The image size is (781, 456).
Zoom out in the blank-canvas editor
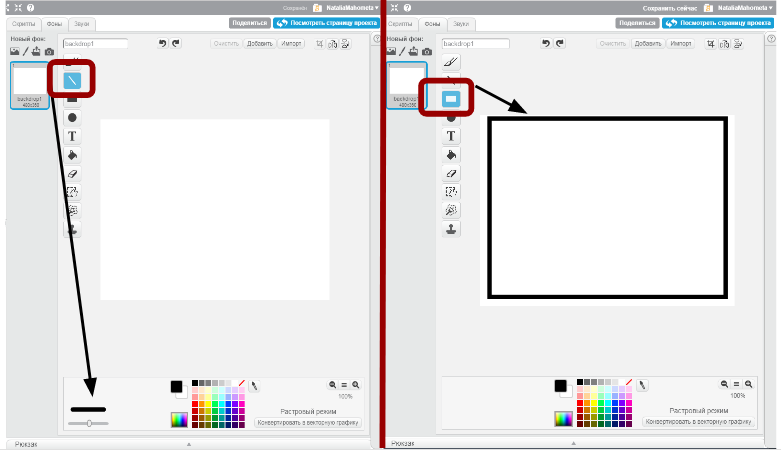(332, 385)
